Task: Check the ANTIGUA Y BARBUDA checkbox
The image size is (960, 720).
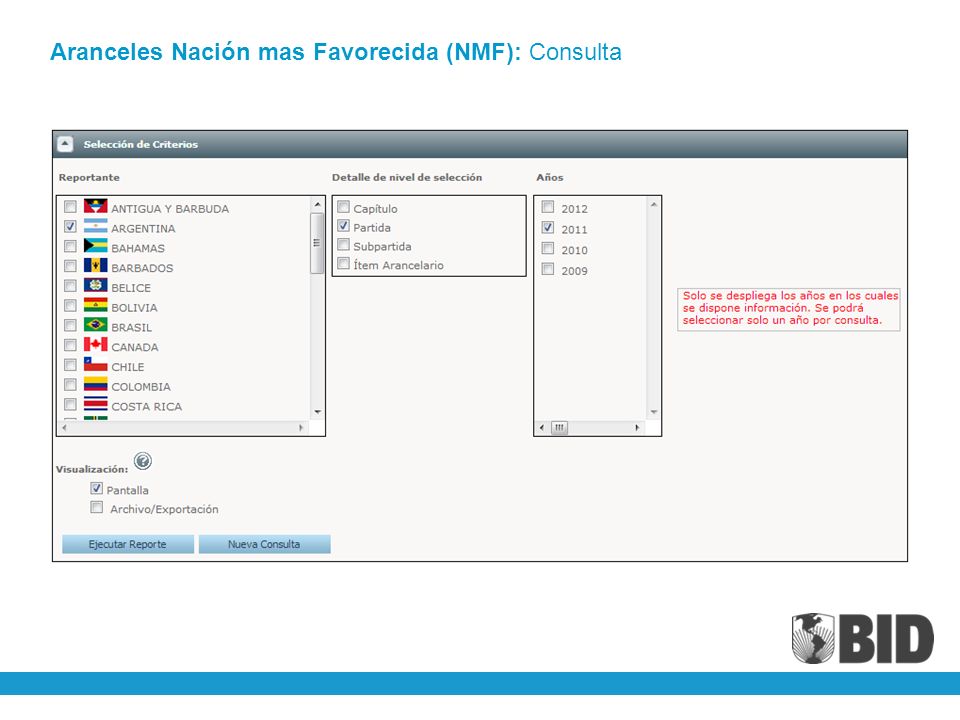Action: [x=70, y=207]
